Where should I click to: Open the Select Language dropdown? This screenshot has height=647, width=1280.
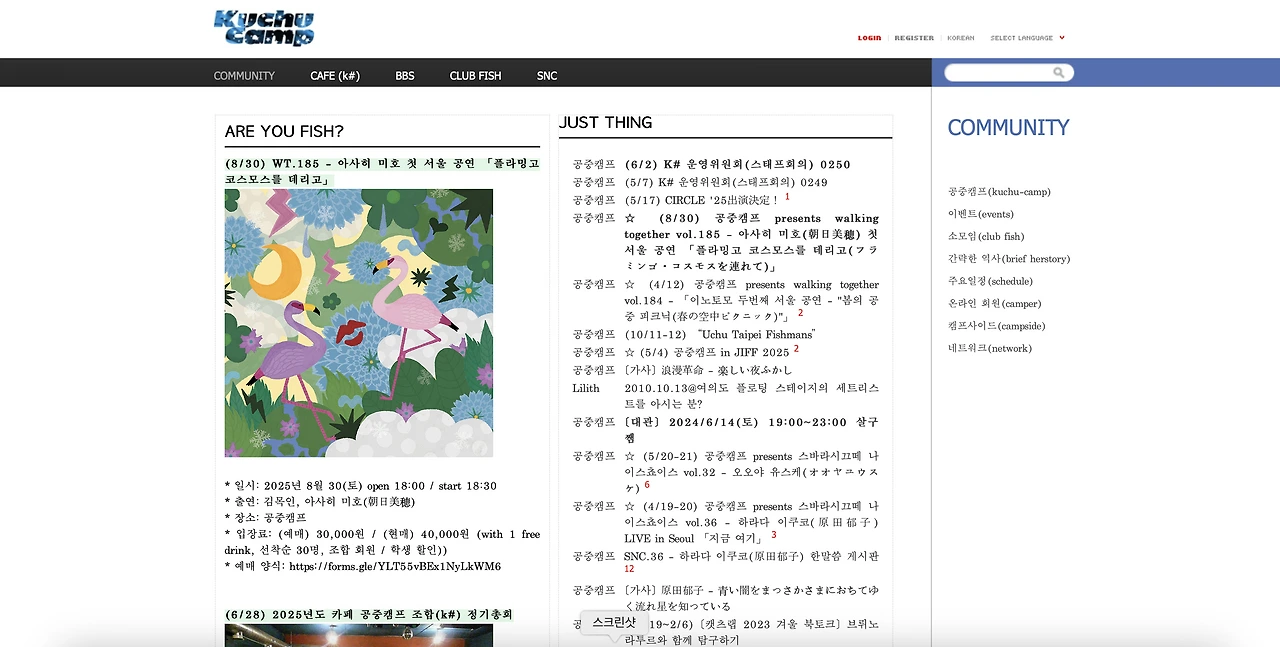point(1027,38)
